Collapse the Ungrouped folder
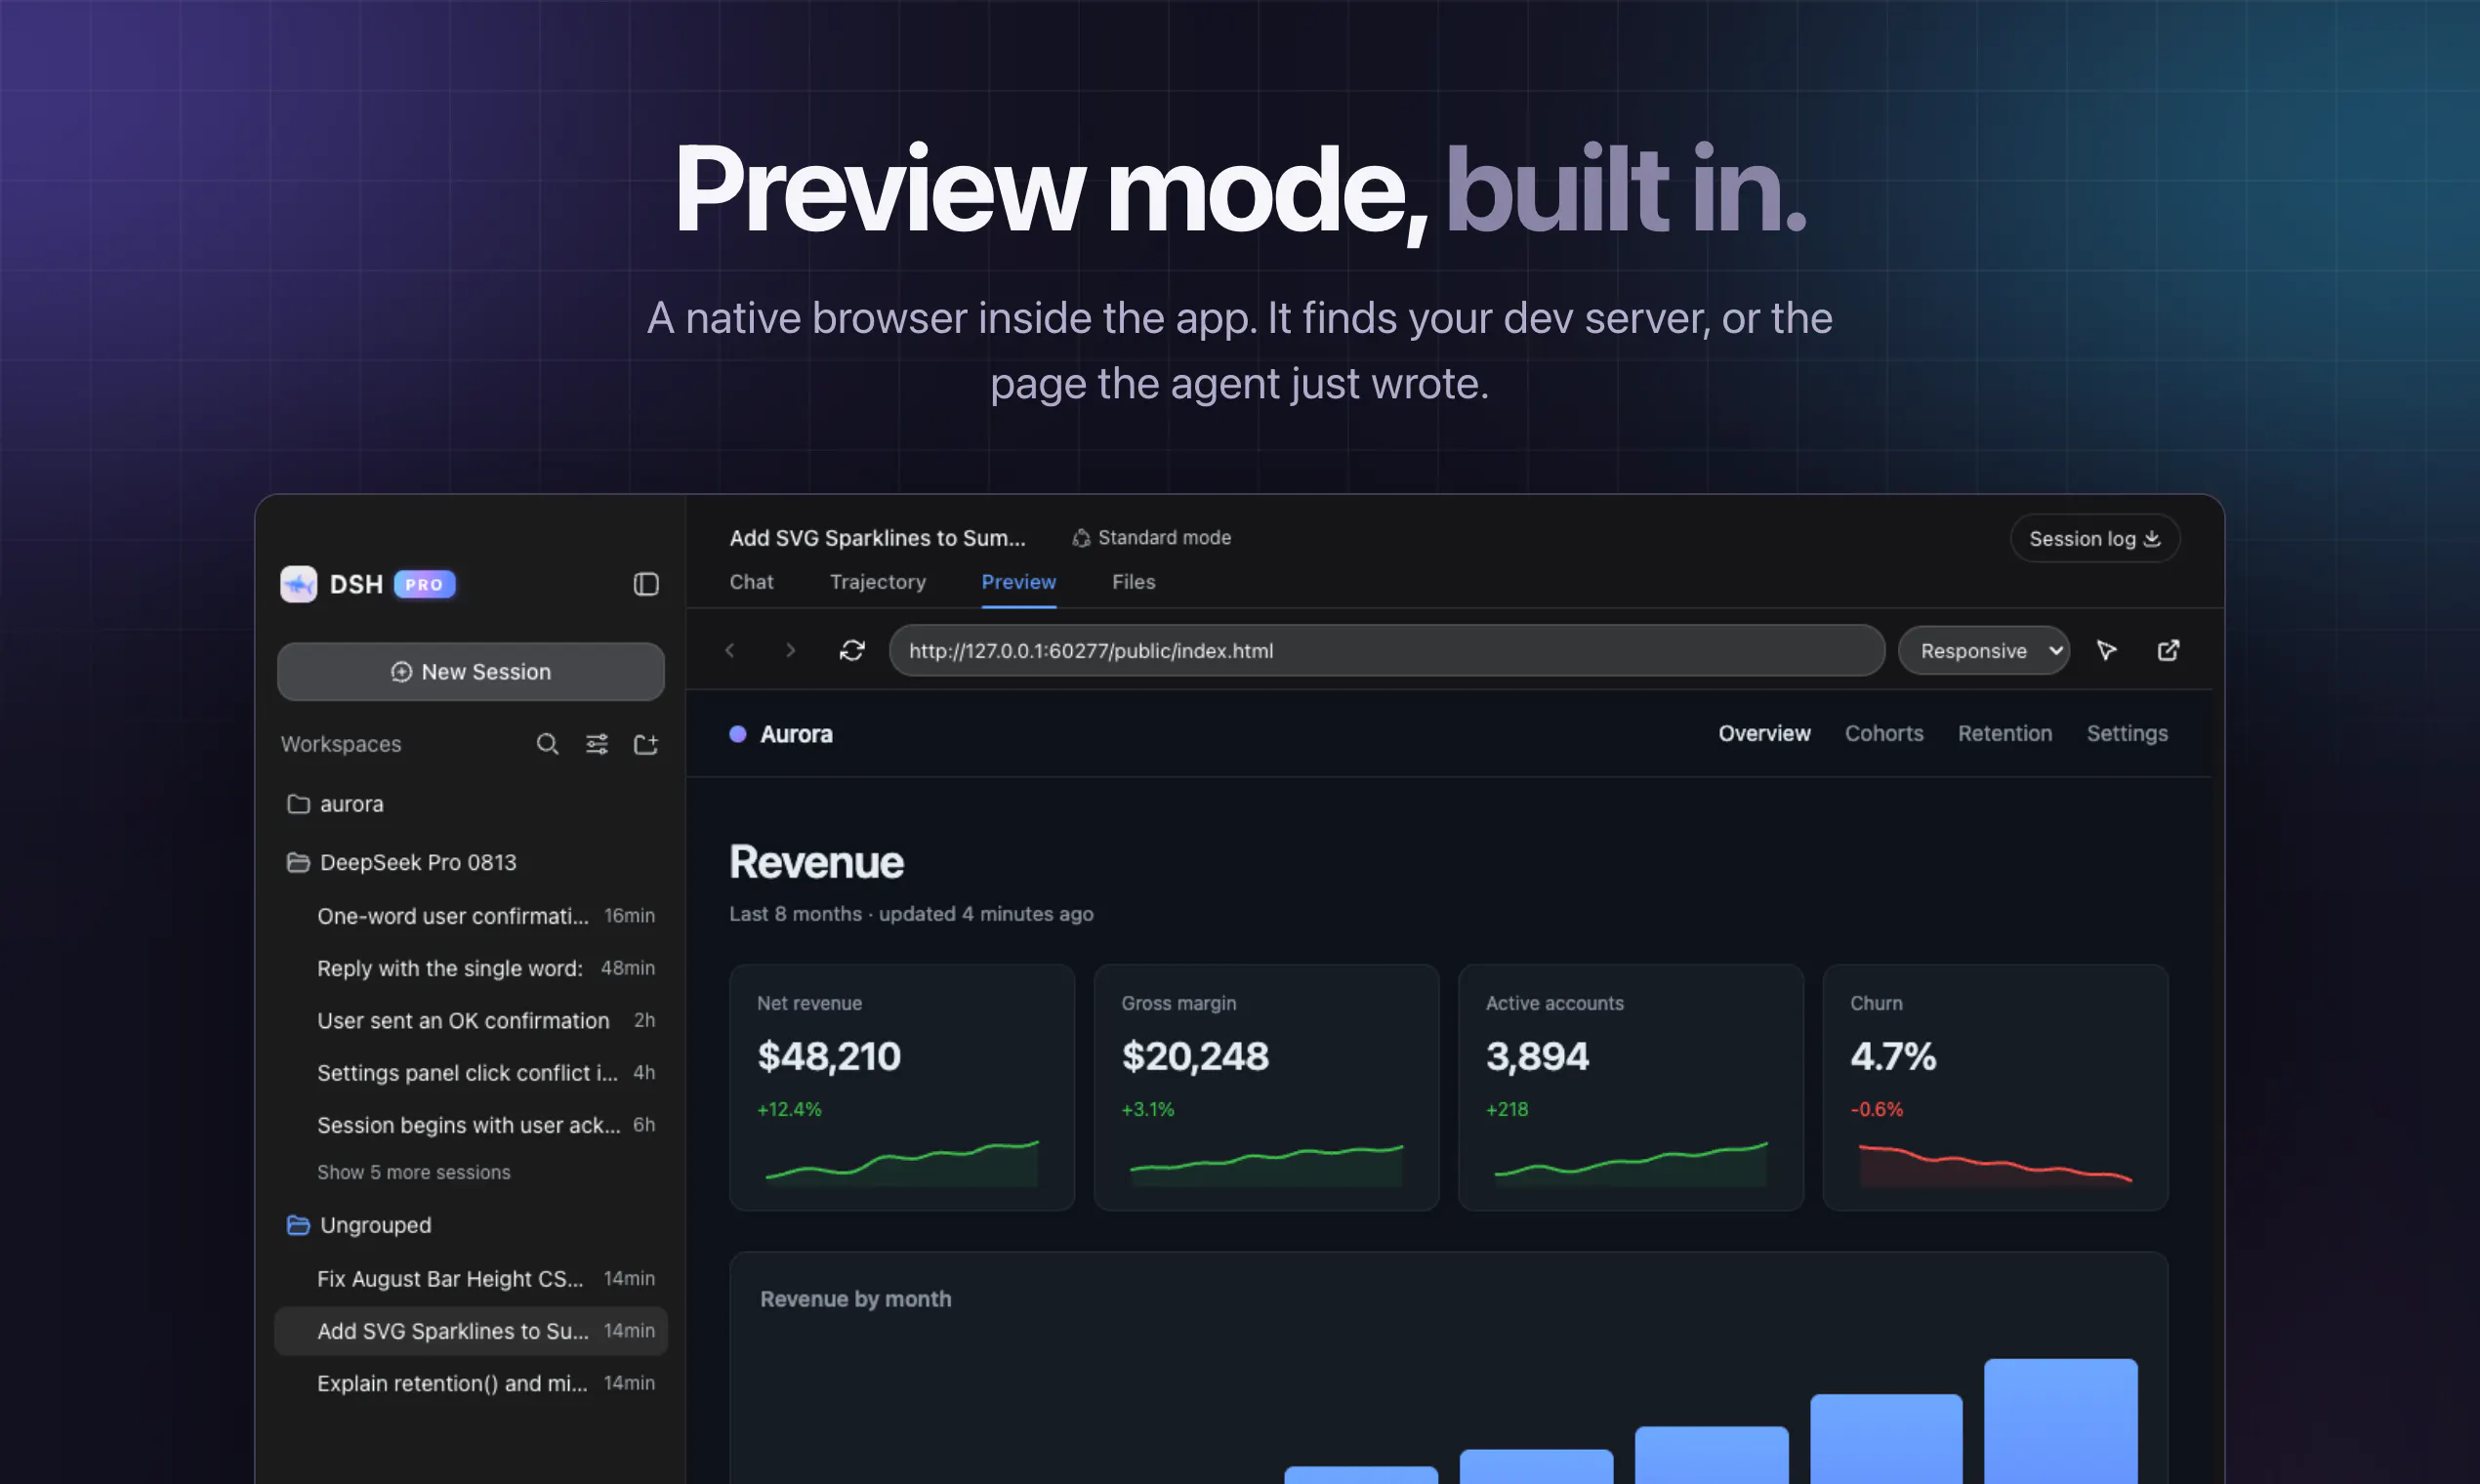Viewport: 2480px width, 1484px height. pyautogui.click(x=470, y=1225)
